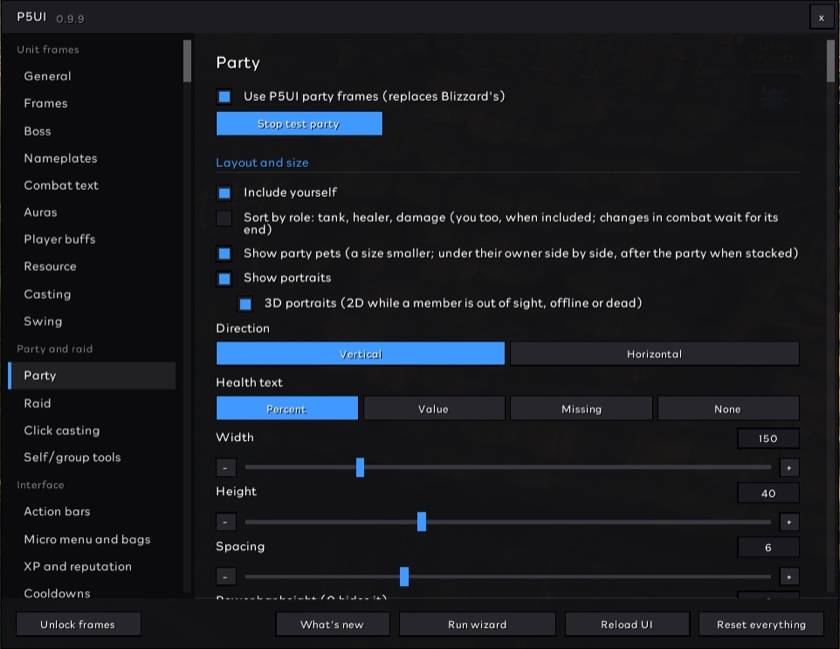The height and width of the screenshot is (649, 840).
Task: Decrease Width with minus button
Action: (226, 468)
